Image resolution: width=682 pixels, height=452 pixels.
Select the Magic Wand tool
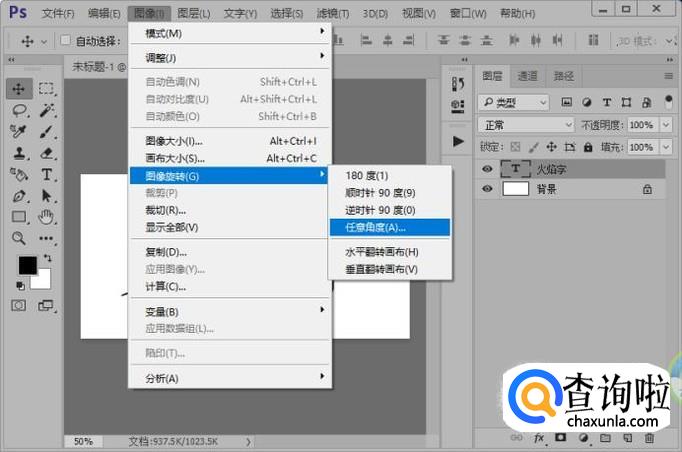pyautogui.click(x=46, y=110)
